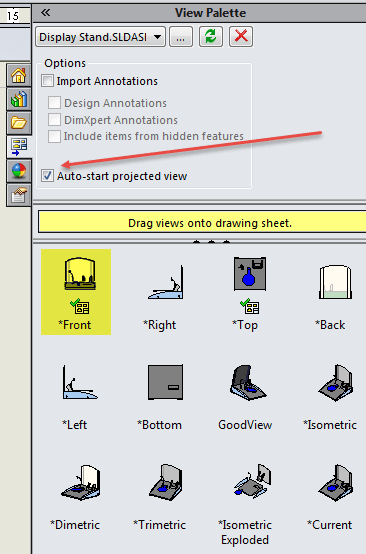The image size is (366, 554).
Task: Open the Custom Properties tab icon
Action: 19,195
